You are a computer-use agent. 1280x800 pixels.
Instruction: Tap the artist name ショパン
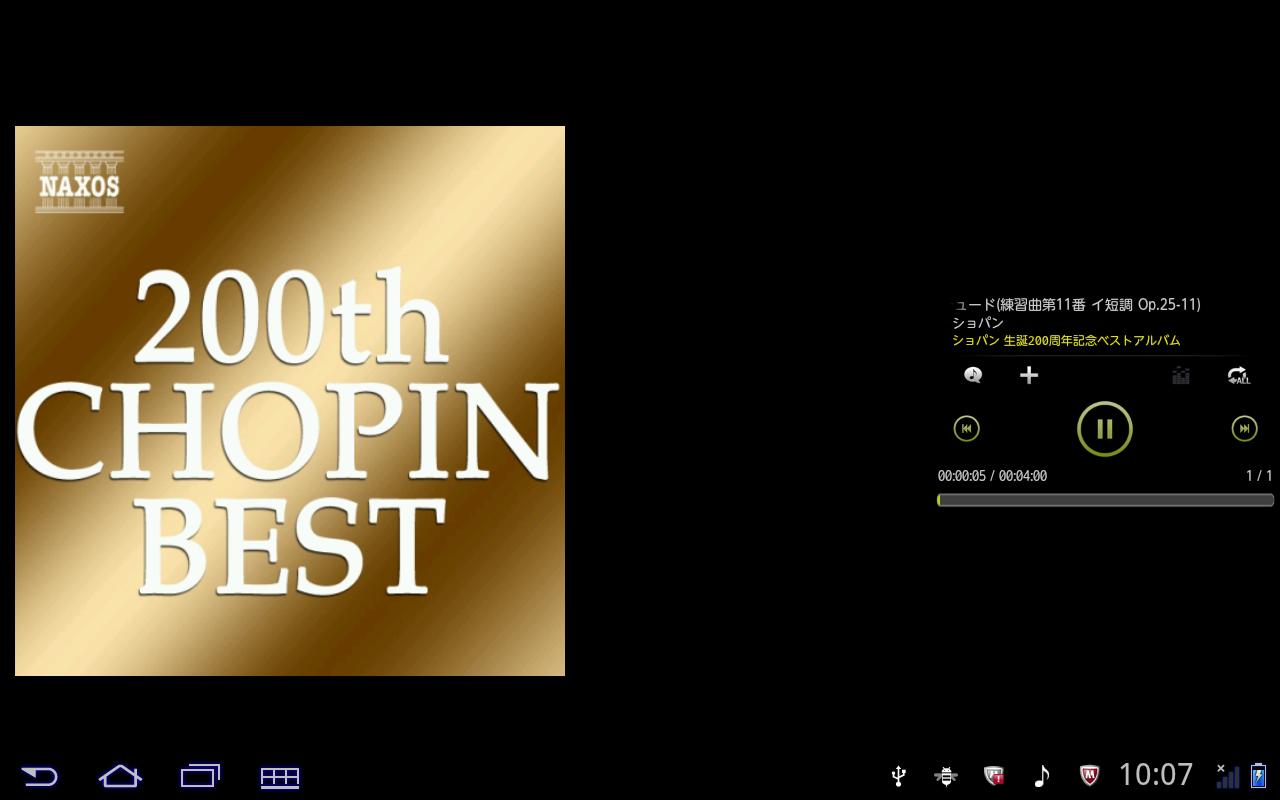click(977, 323)
